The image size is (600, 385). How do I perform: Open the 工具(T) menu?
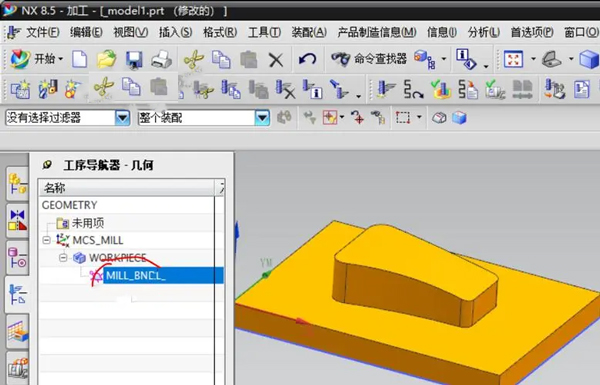[264, 32]
